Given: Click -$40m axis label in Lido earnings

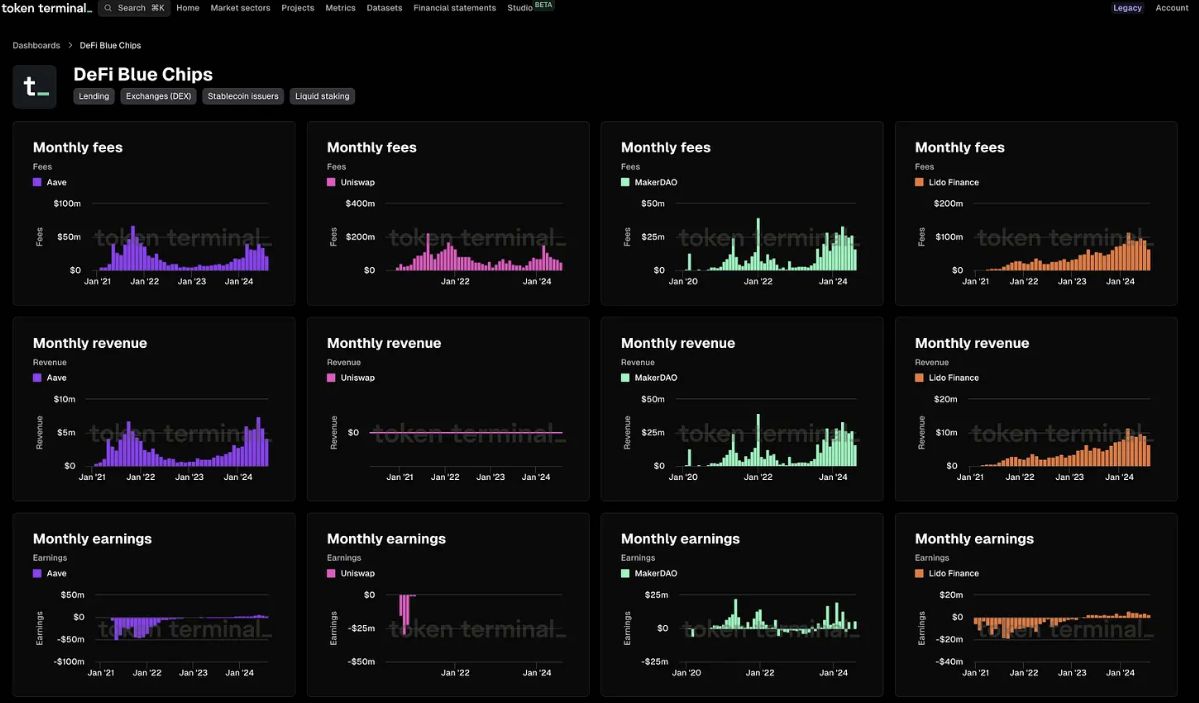Looking at the screenshot, I should tap(949, 662).
